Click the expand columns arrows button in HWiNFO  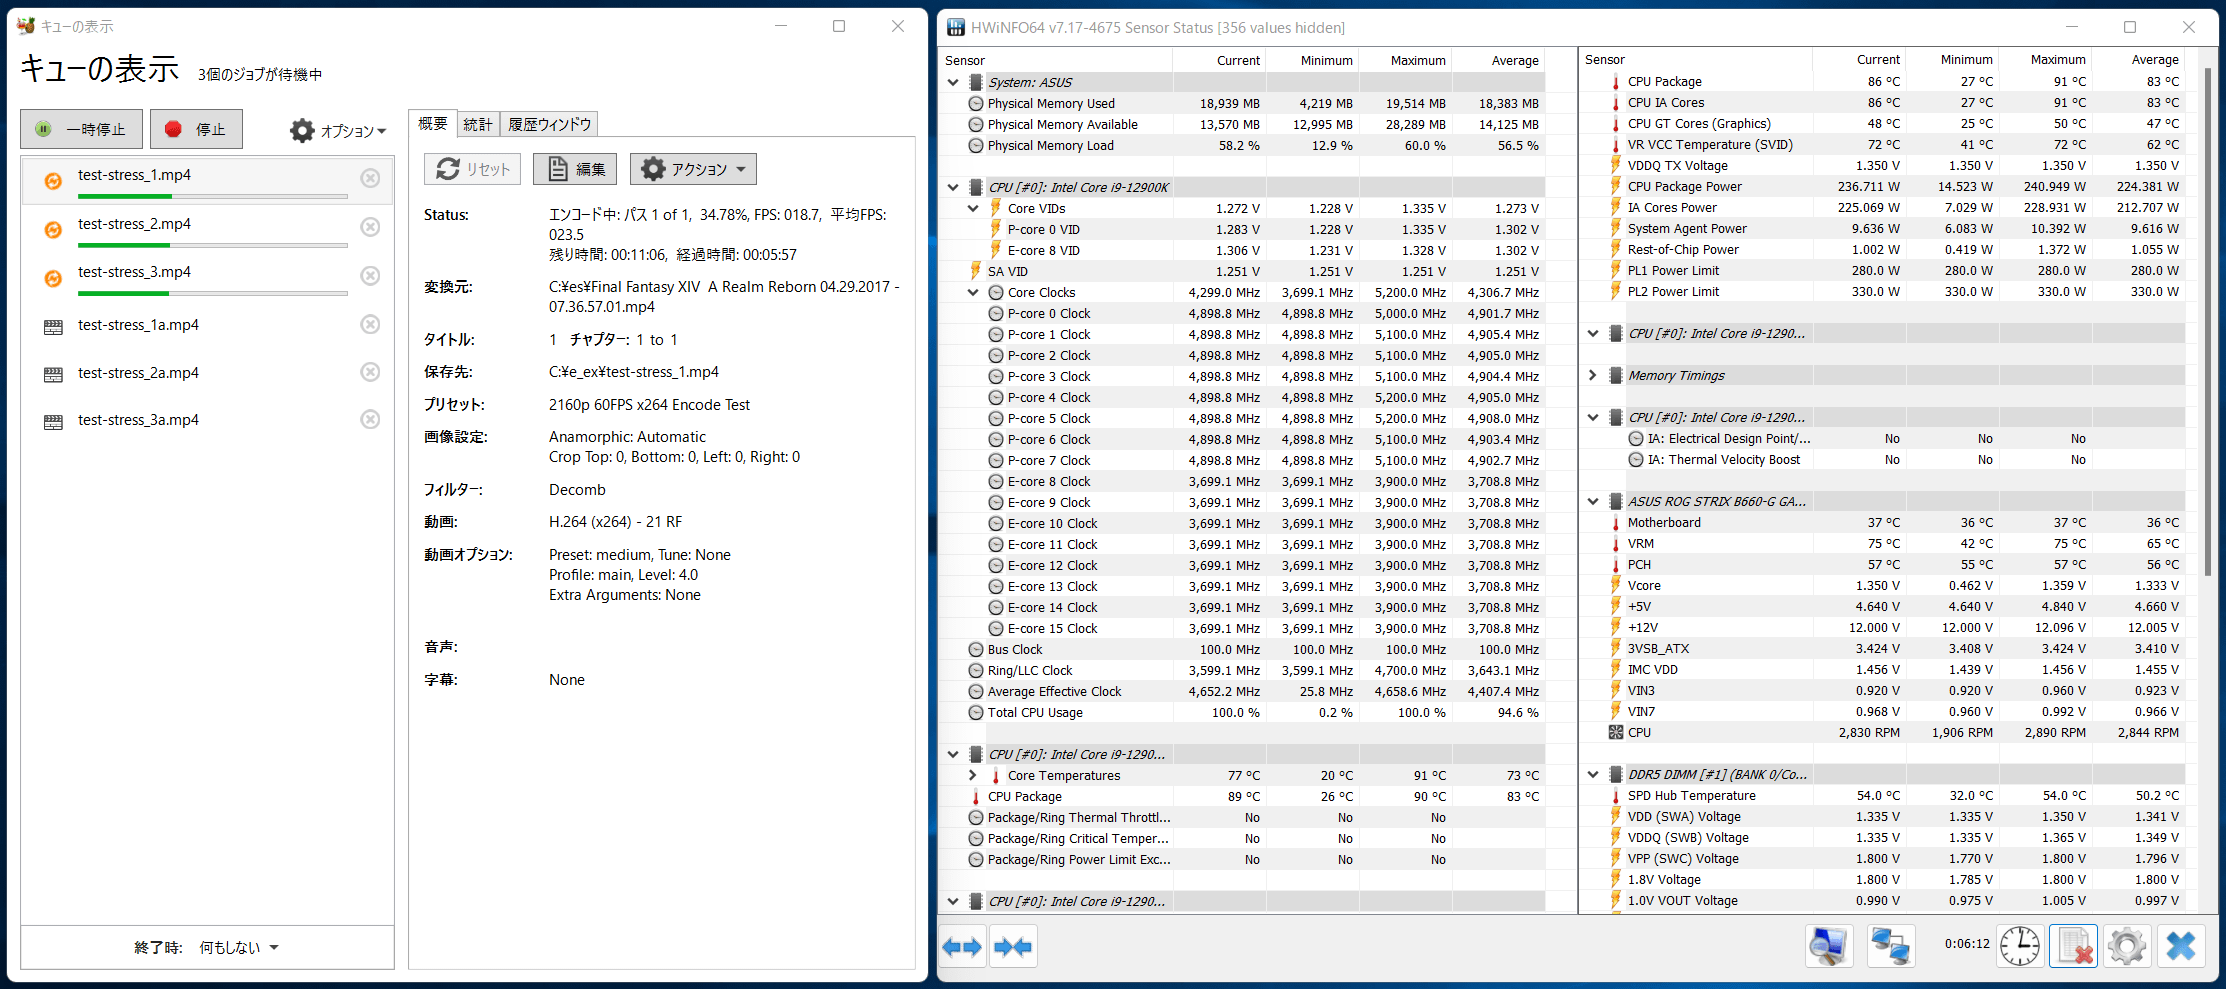pos(963,946)
